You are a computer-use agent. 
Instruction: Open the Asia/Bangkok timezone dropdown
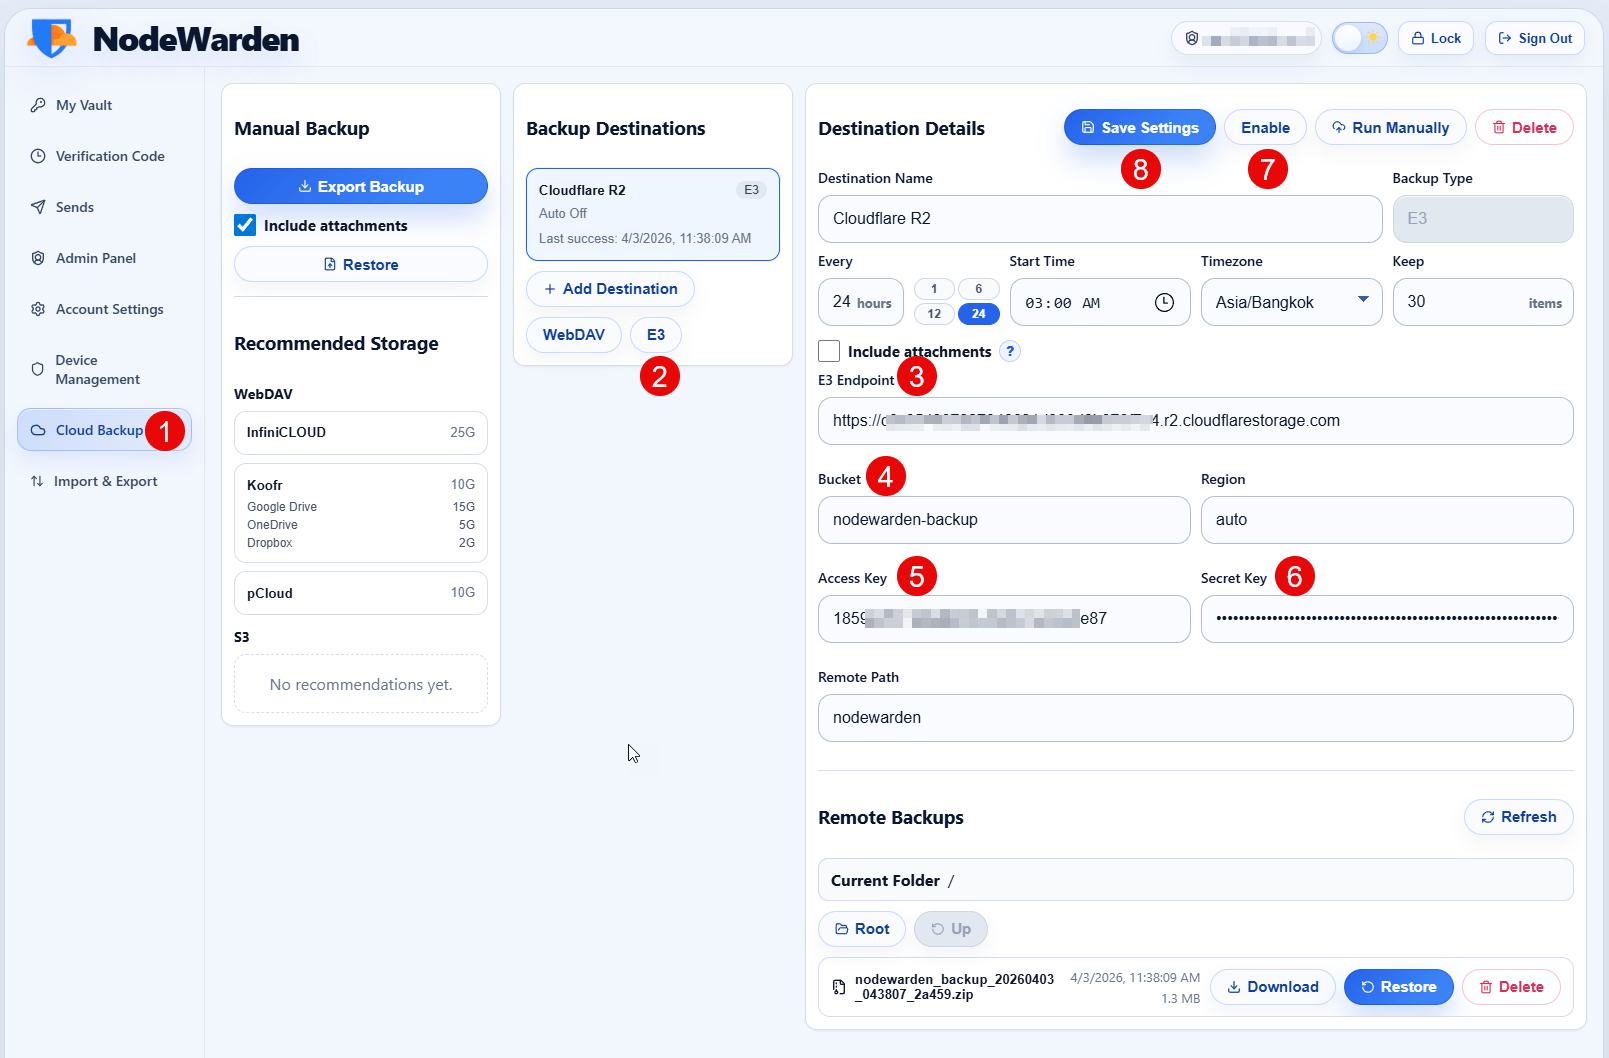(x=1291, y=302)
